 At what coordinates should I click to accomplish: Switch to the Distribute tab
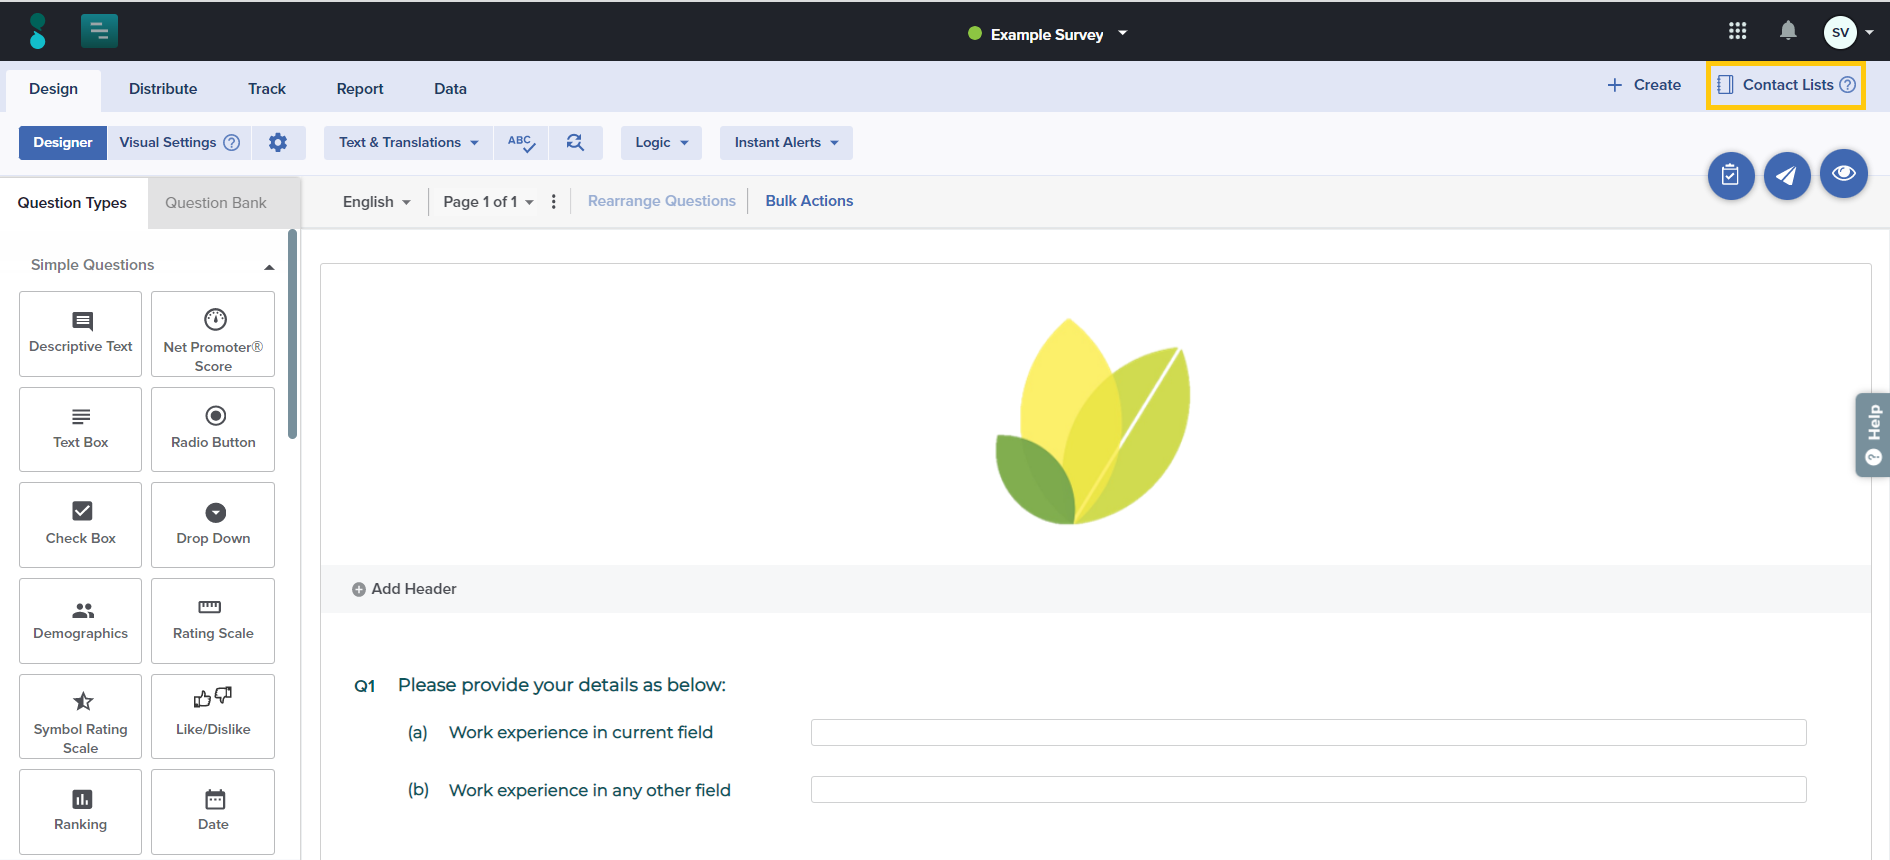pos(163,89)
